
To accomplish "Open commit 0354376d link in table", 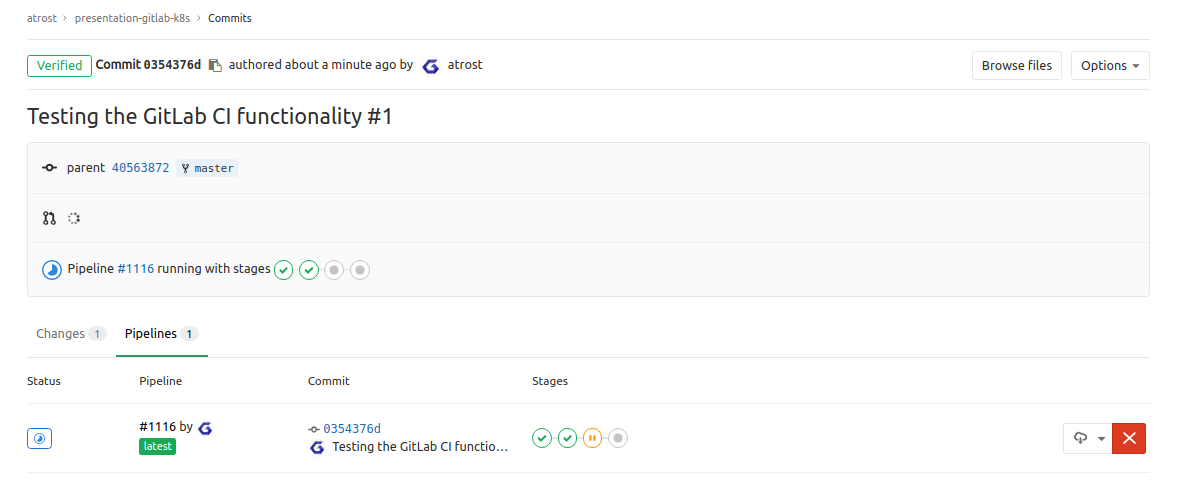I will pos(352,428).
